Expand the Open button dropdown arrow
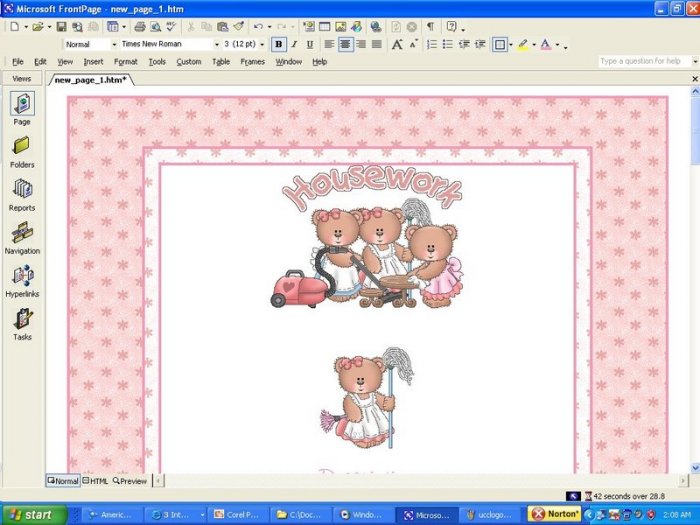Image resolution: width=700 pixels, height=525 pixels. (49, 27)
